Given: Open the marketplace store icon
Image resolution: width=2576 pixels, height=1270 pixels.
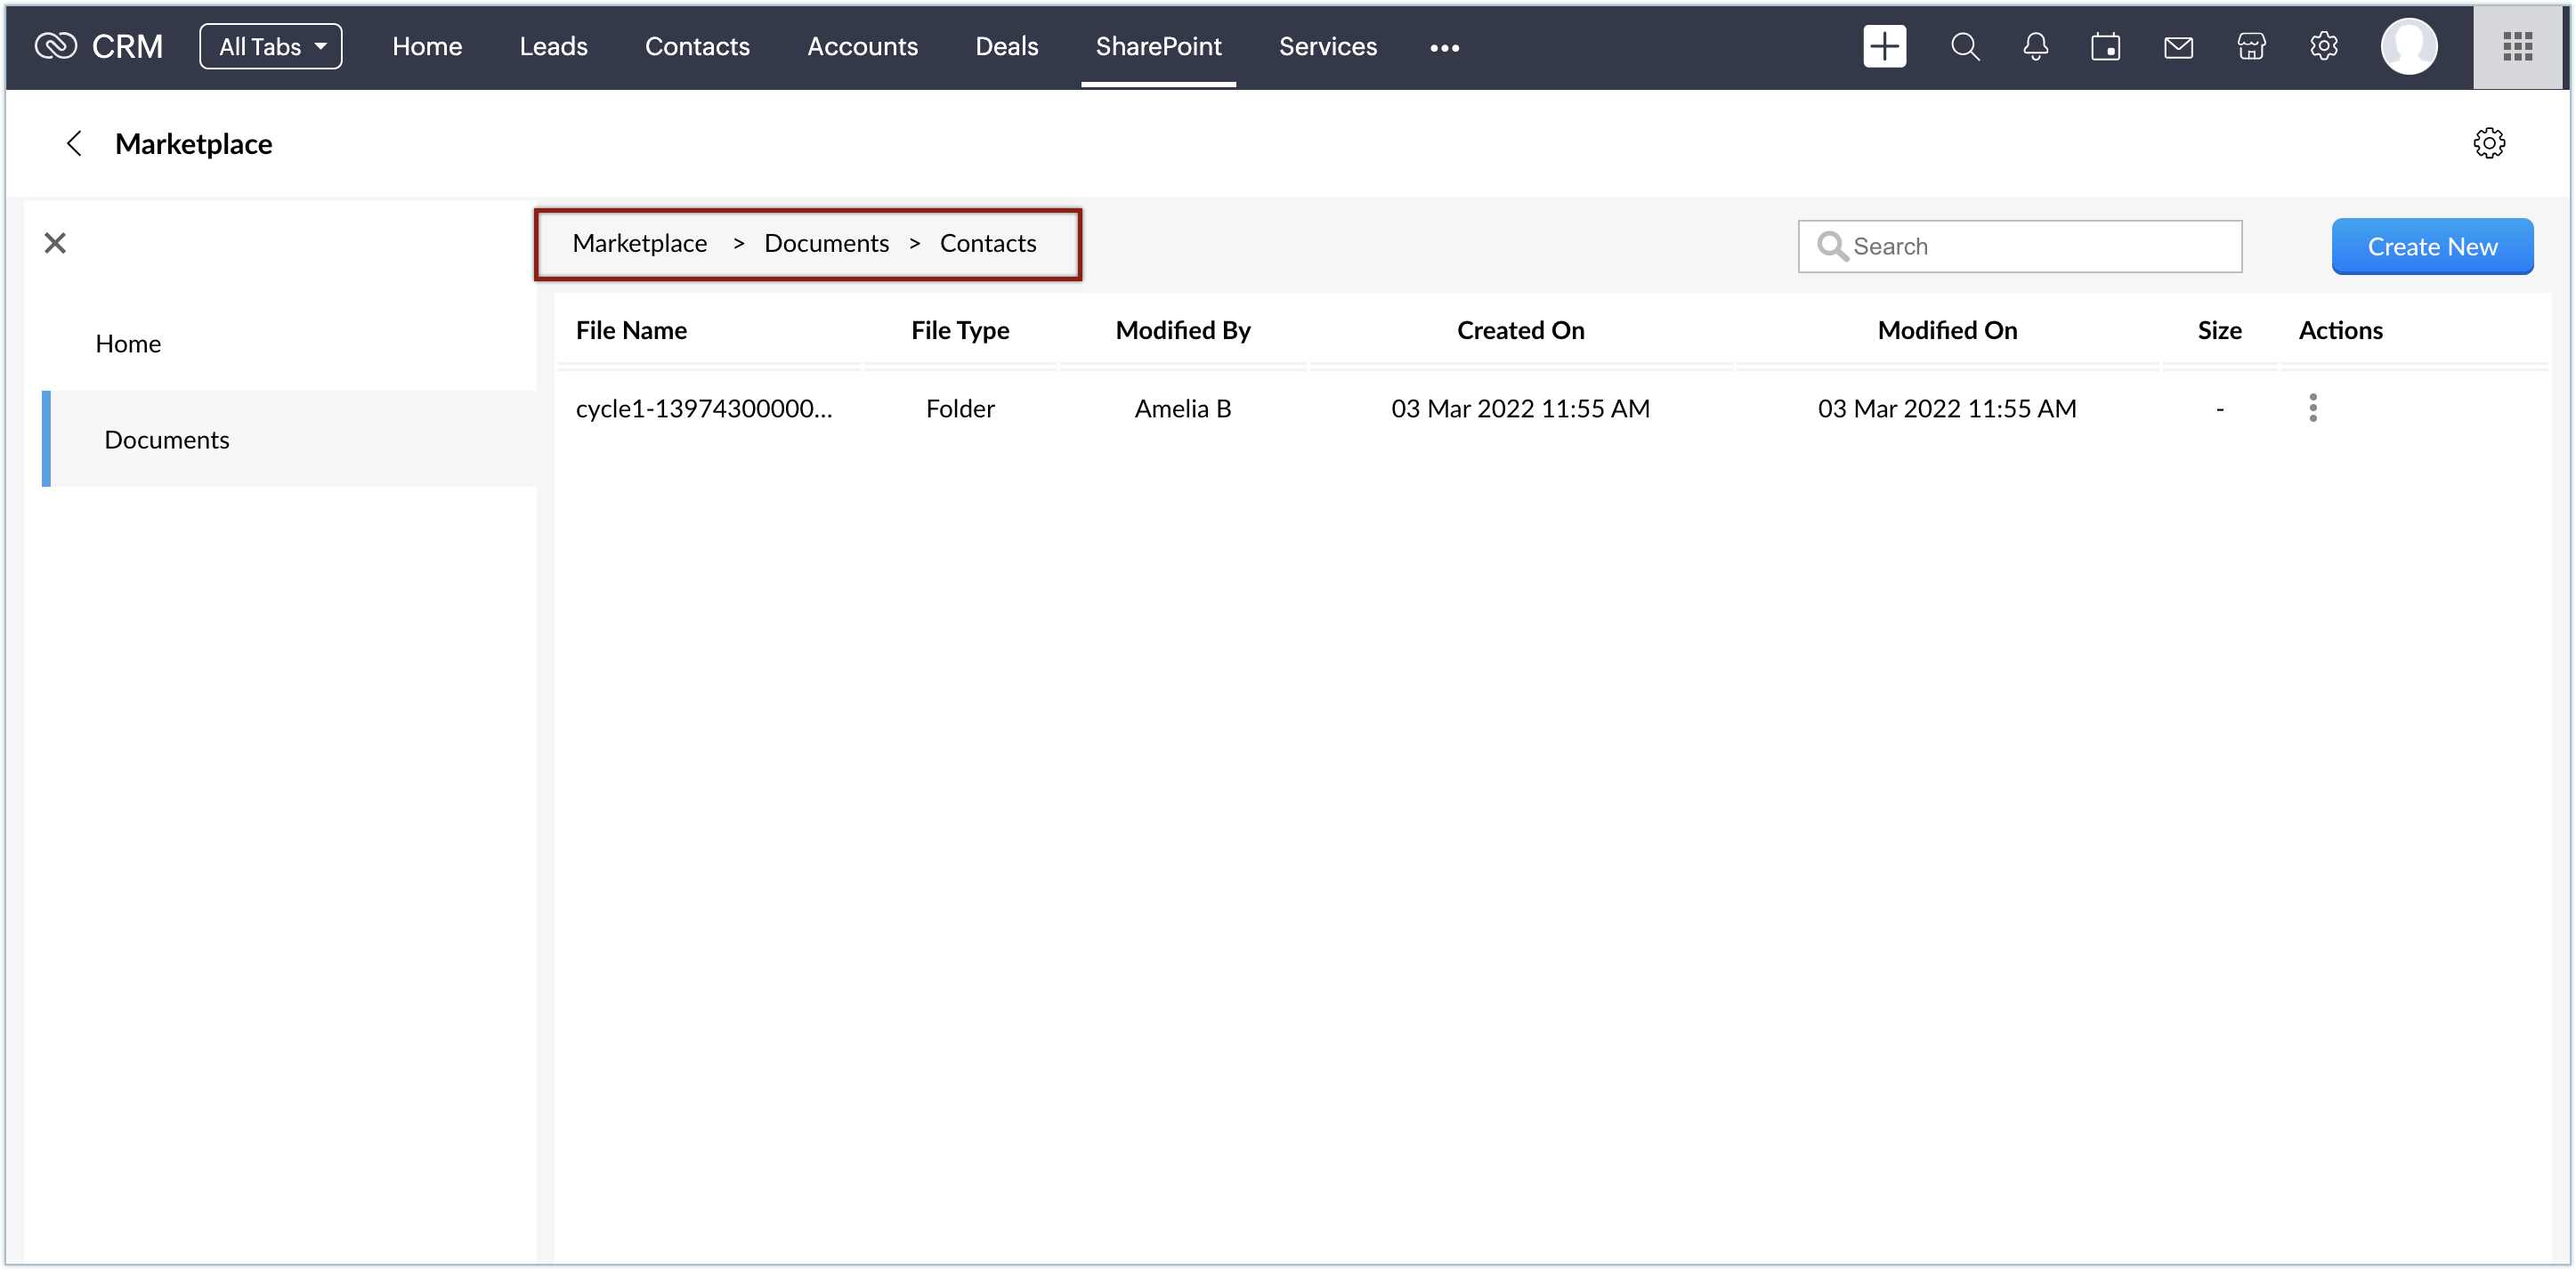Looking at the screenshot, I should 2251,46.
